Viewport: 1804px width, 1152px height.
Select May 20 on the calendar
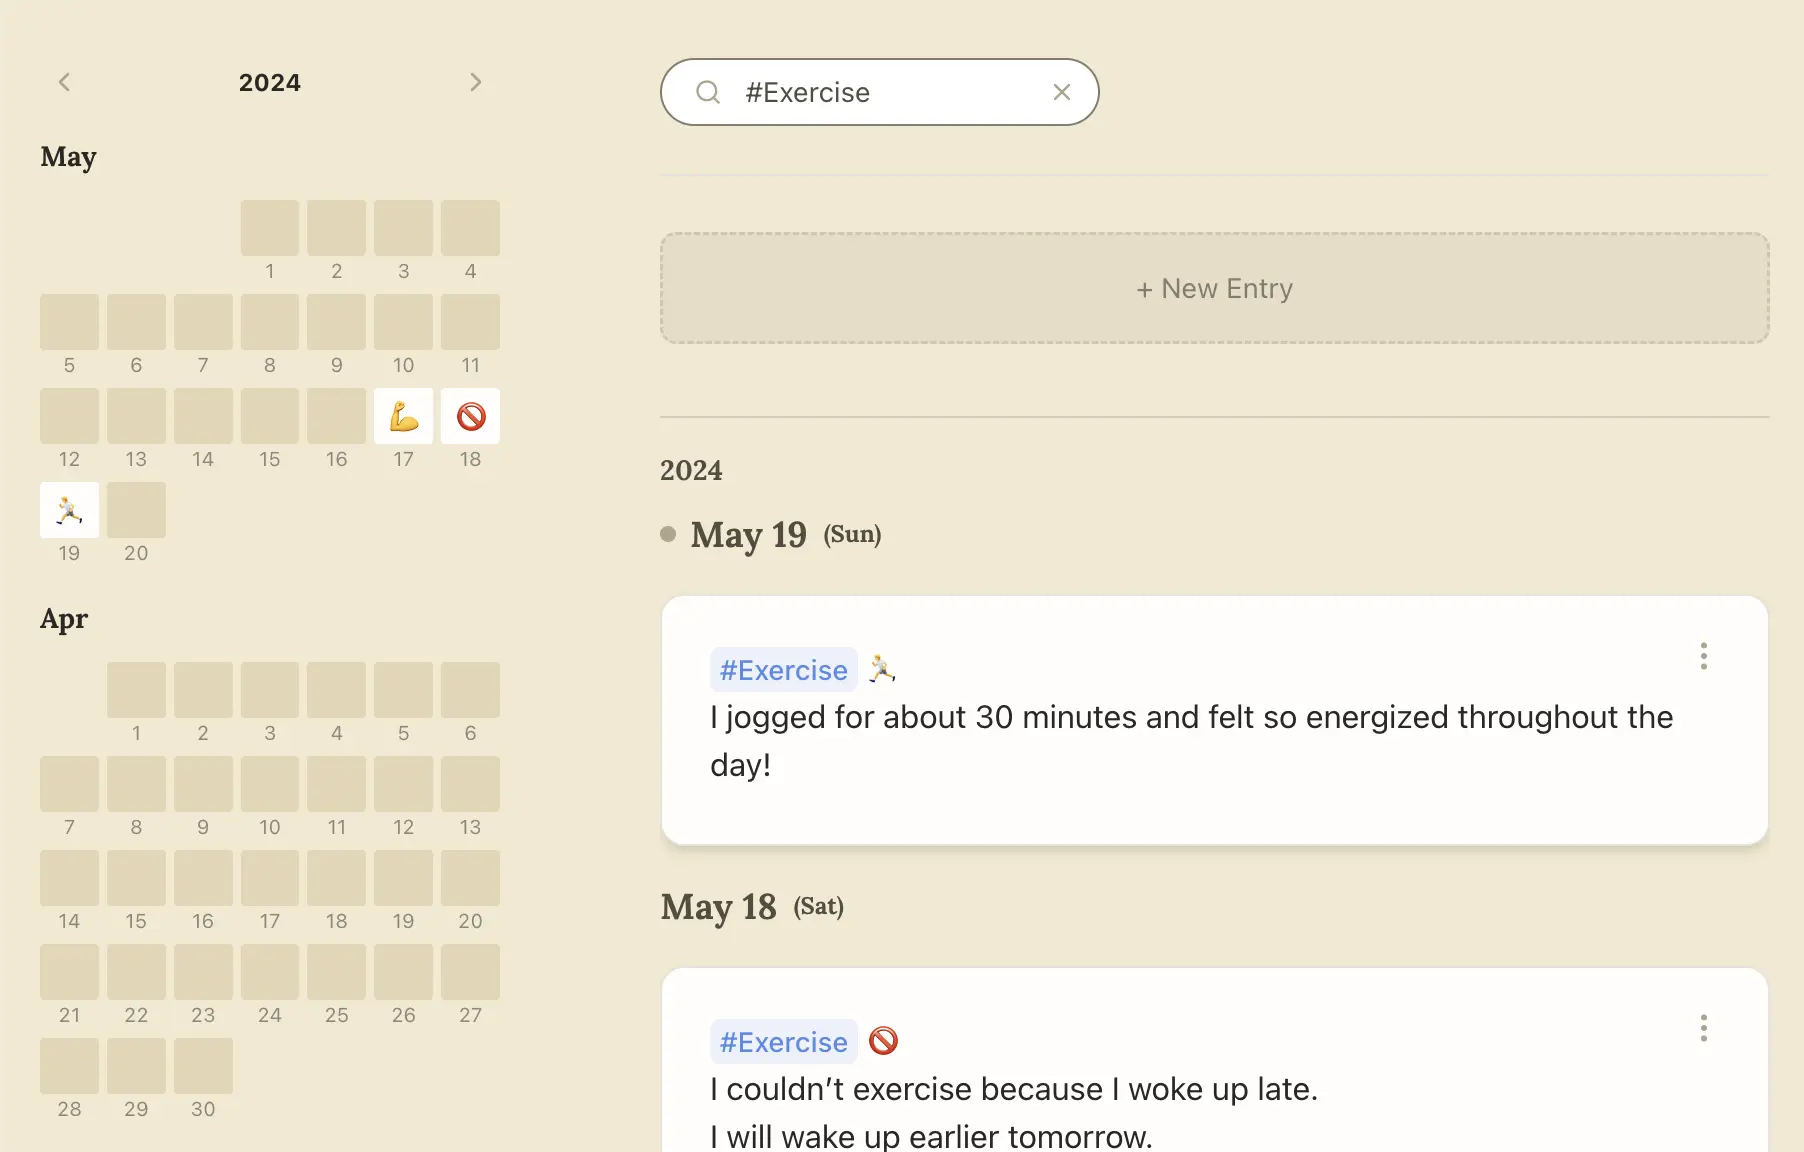point(136,510)
